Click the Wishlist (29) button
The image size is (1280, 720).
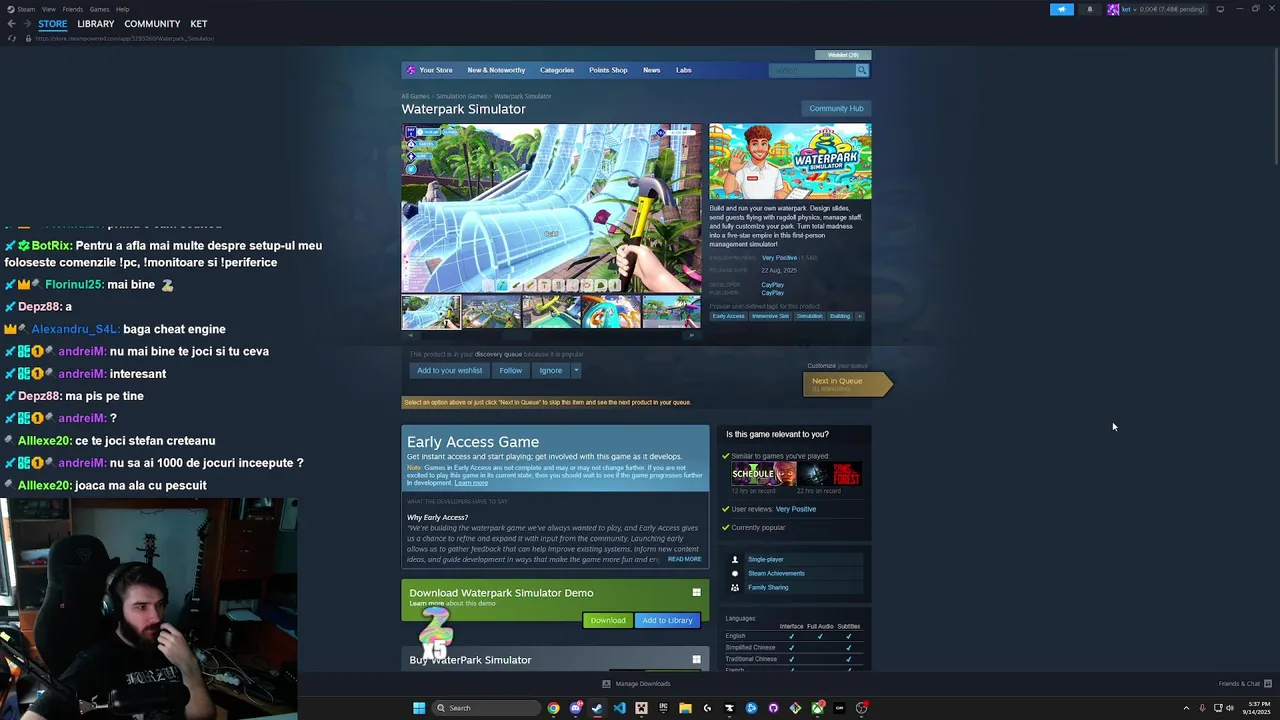(x=843, y=55)
